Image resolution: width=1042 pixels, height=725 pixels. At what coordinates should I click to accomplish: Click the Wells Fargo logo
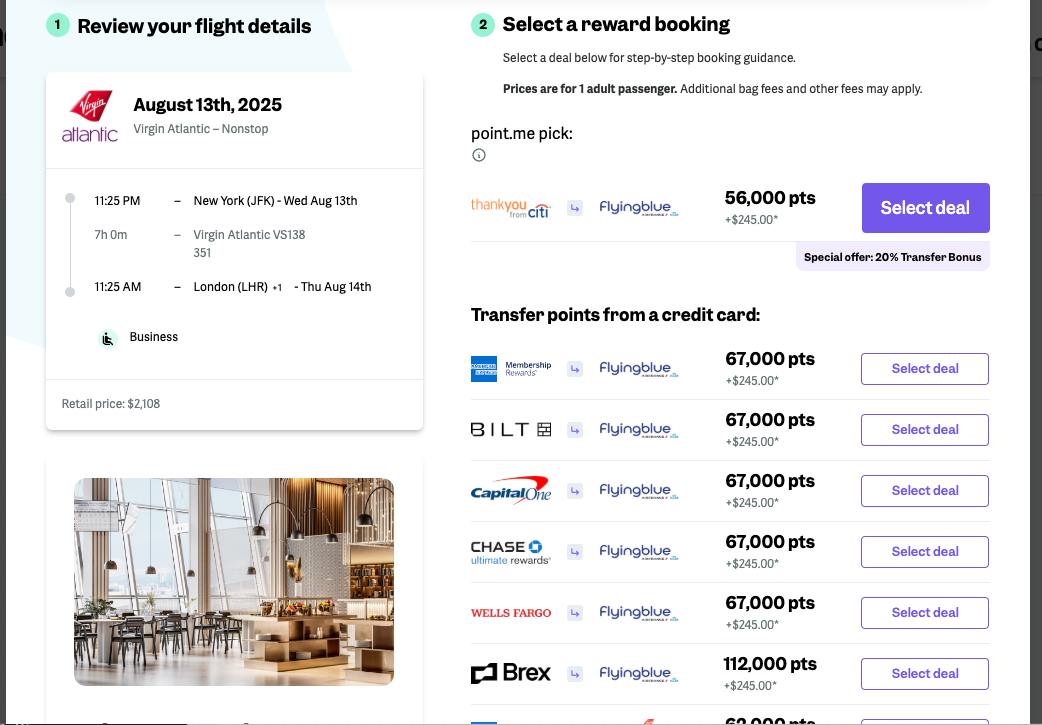[509, 612]
